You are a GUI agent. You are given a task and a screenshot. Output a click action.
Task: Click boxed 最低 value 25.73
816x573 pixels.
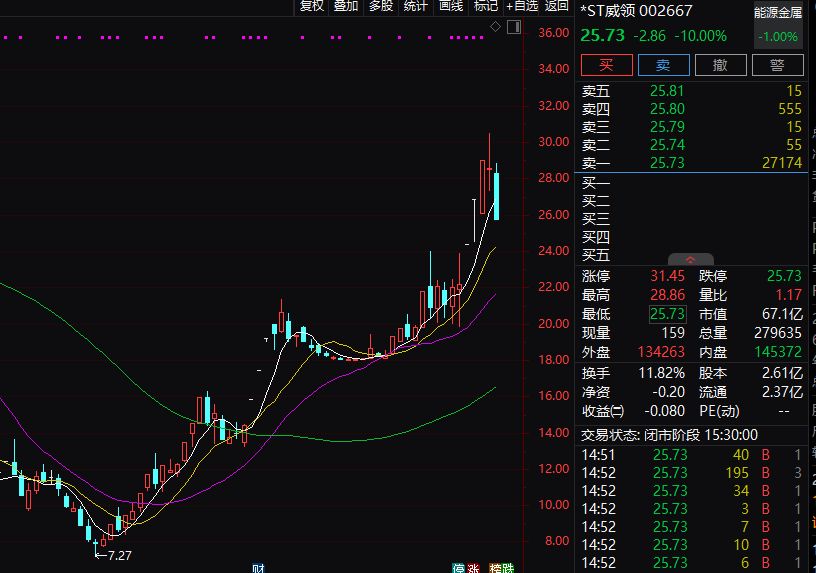click(x=667, y=314)
